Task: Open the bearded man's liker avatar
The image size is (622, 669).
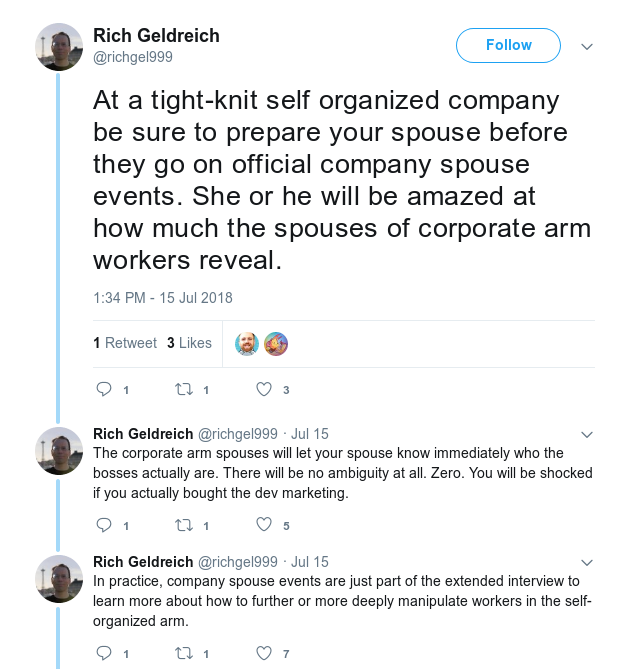Action: tap(247, 343)
